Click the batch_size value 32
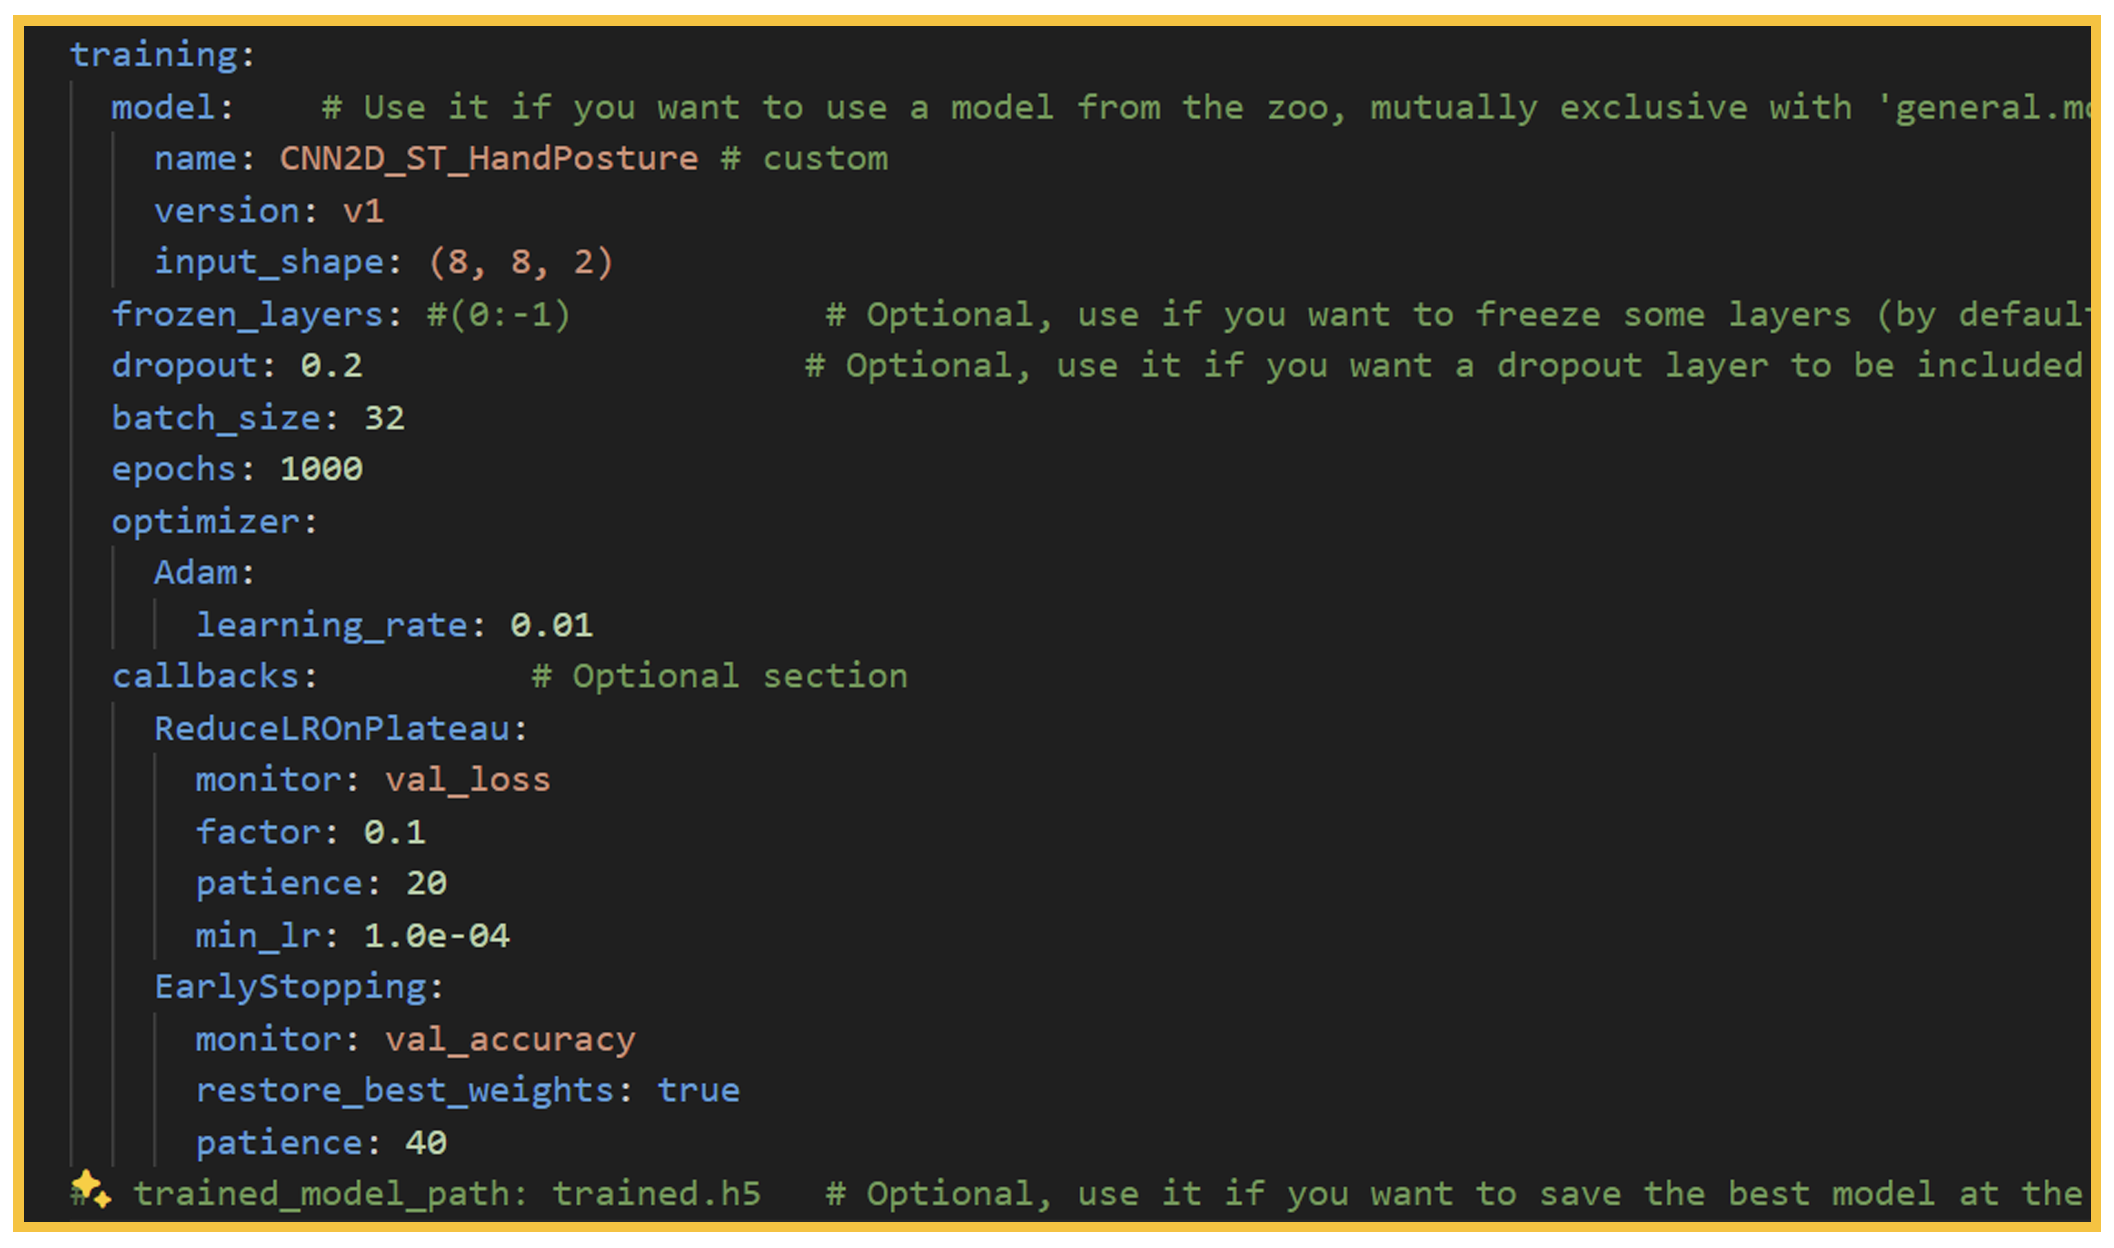 [x=384, y=418]
